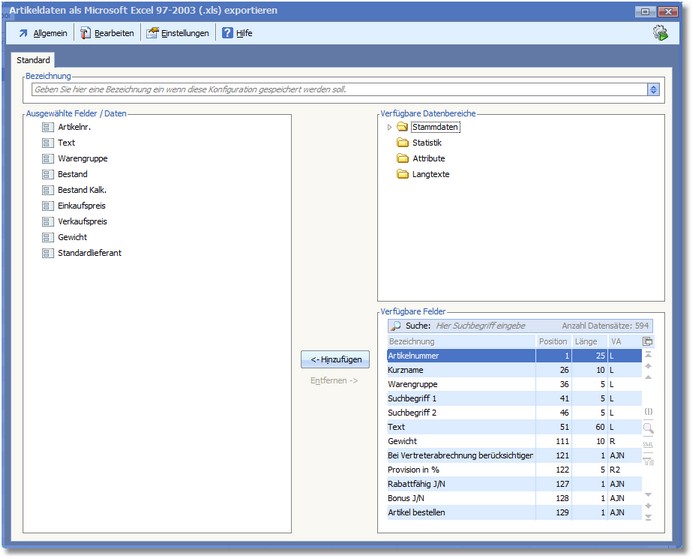
Task: Click the column chooser icon in the table header
Action: point(648,341)
